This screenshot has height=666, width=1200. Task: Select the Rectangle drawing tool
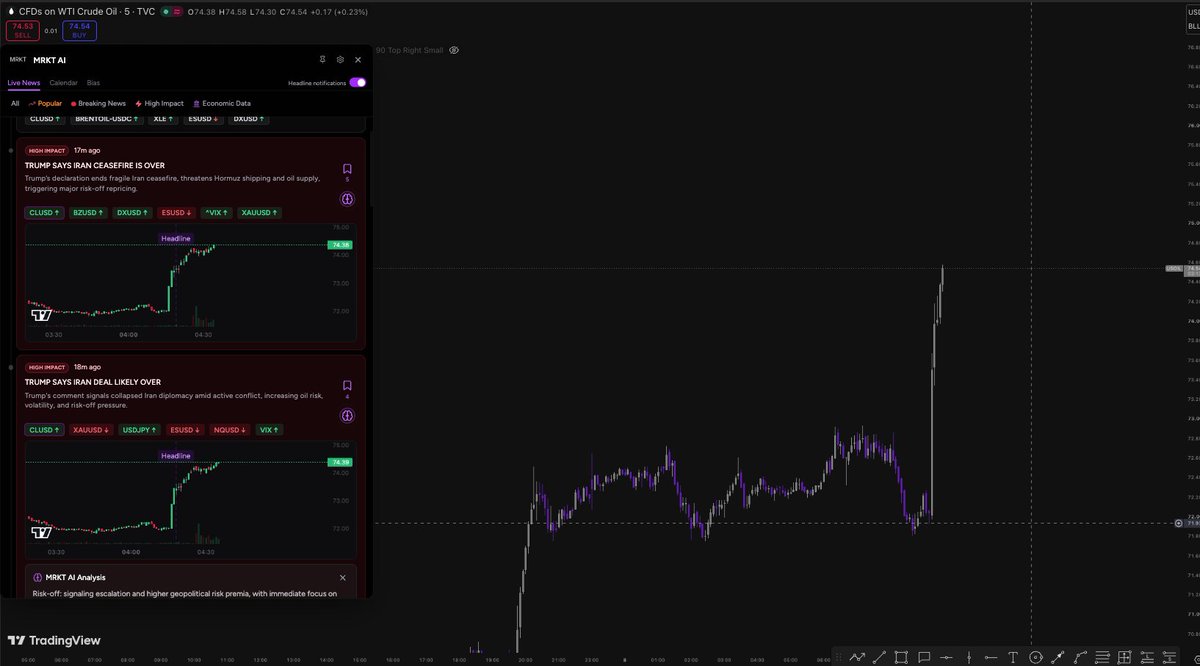coord(901,657)
